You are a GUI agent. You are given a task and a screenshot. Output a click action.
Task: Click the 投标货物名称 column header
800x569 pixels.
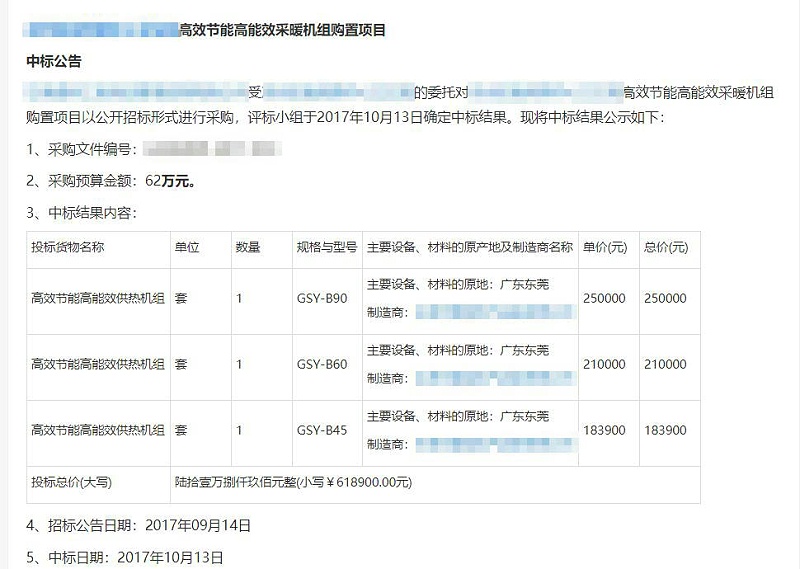click(68, 247)
